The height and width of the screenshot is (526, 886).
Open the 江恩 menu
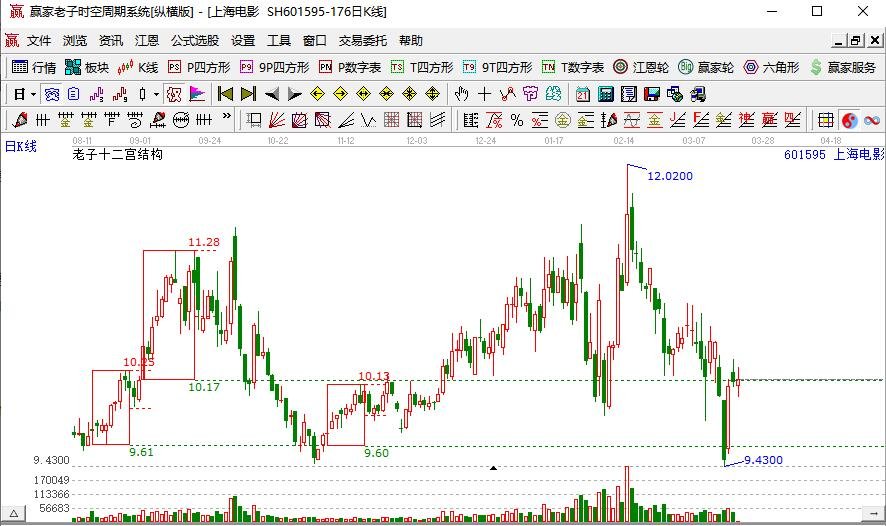click(147, 41)
